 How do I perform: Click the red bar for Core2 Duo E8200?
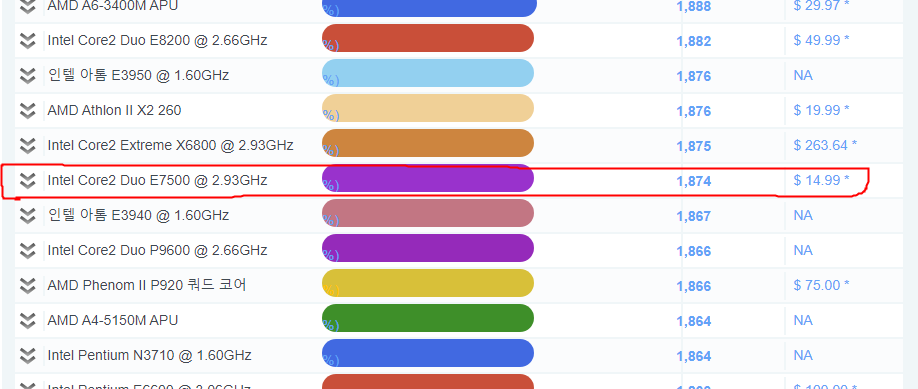point(428,38)
